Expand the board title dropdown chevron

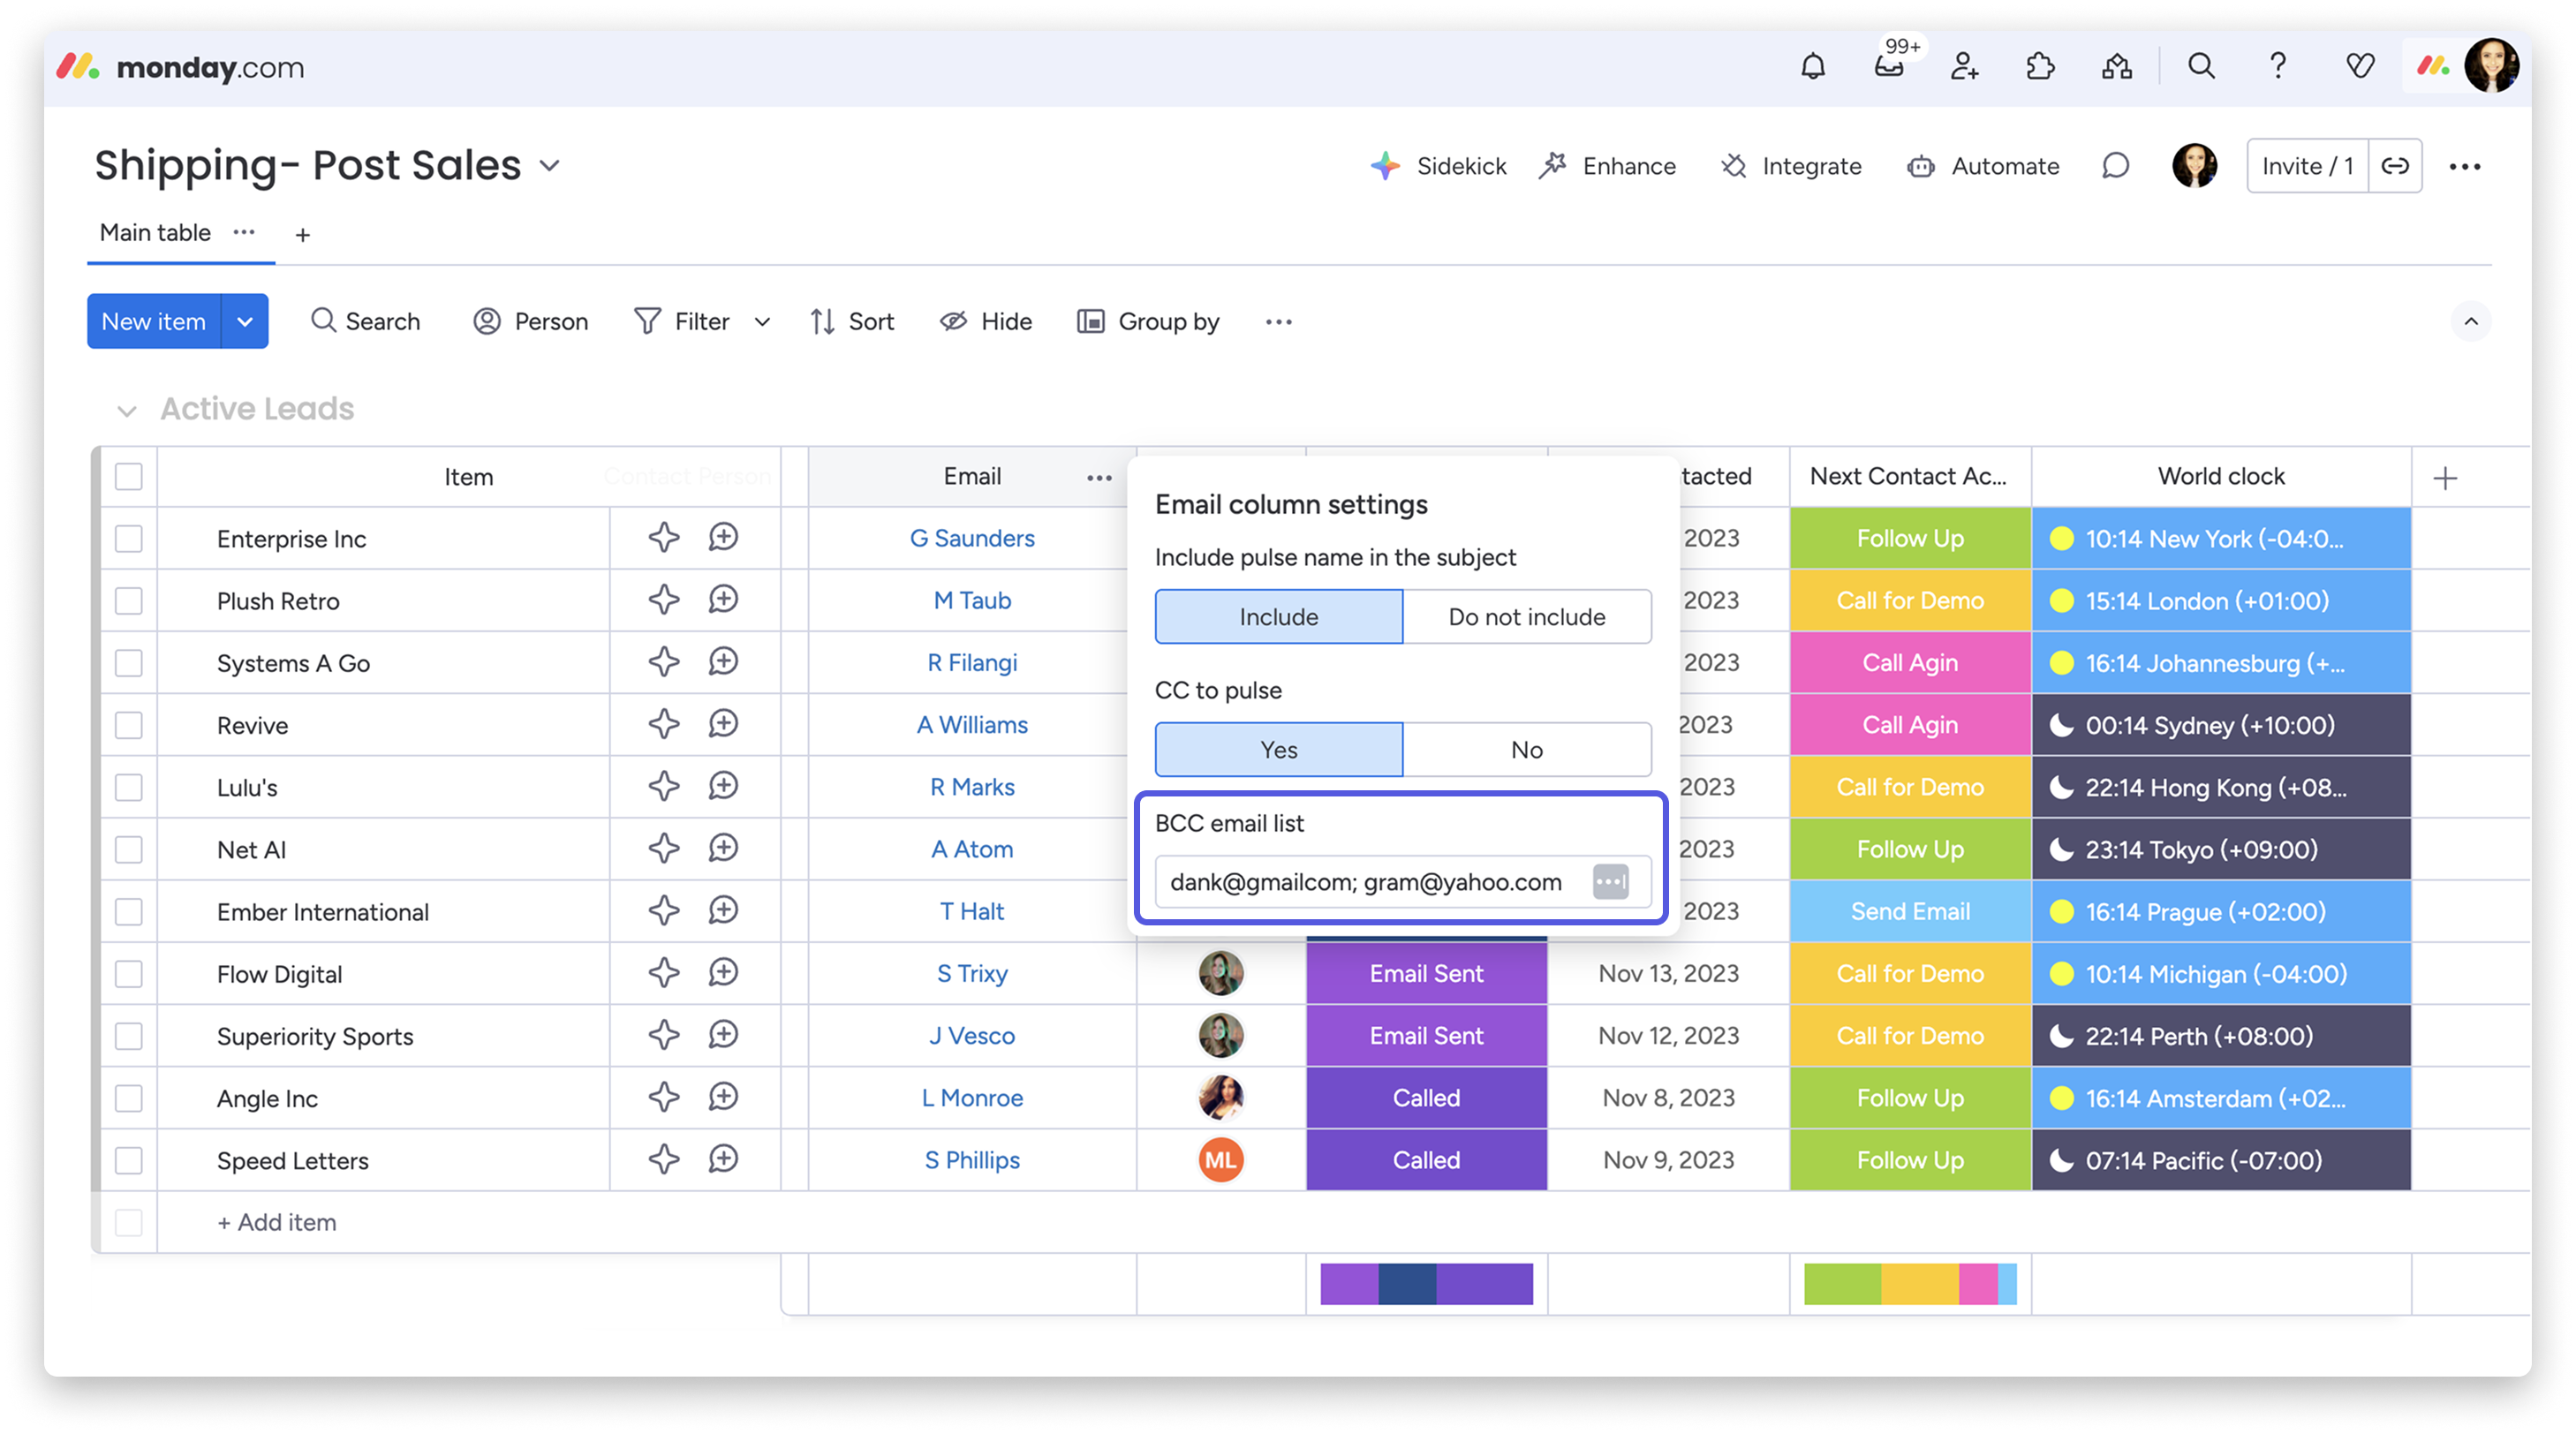[549, 166]
